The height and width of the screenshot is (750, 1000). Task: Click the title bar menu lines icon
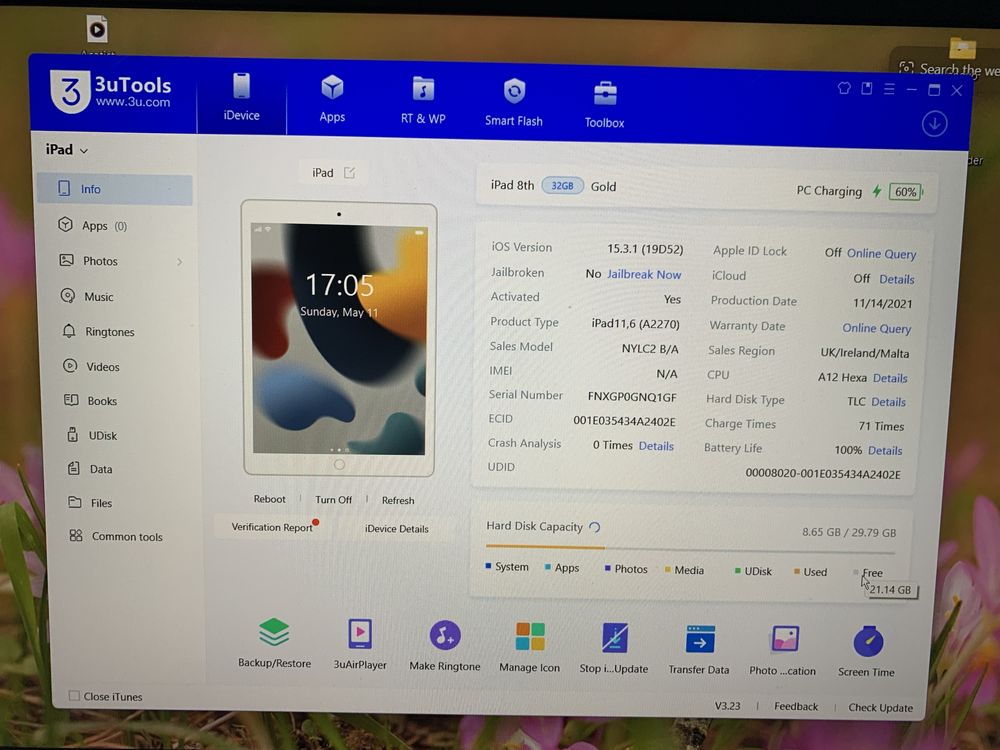[x=889, y=89]
